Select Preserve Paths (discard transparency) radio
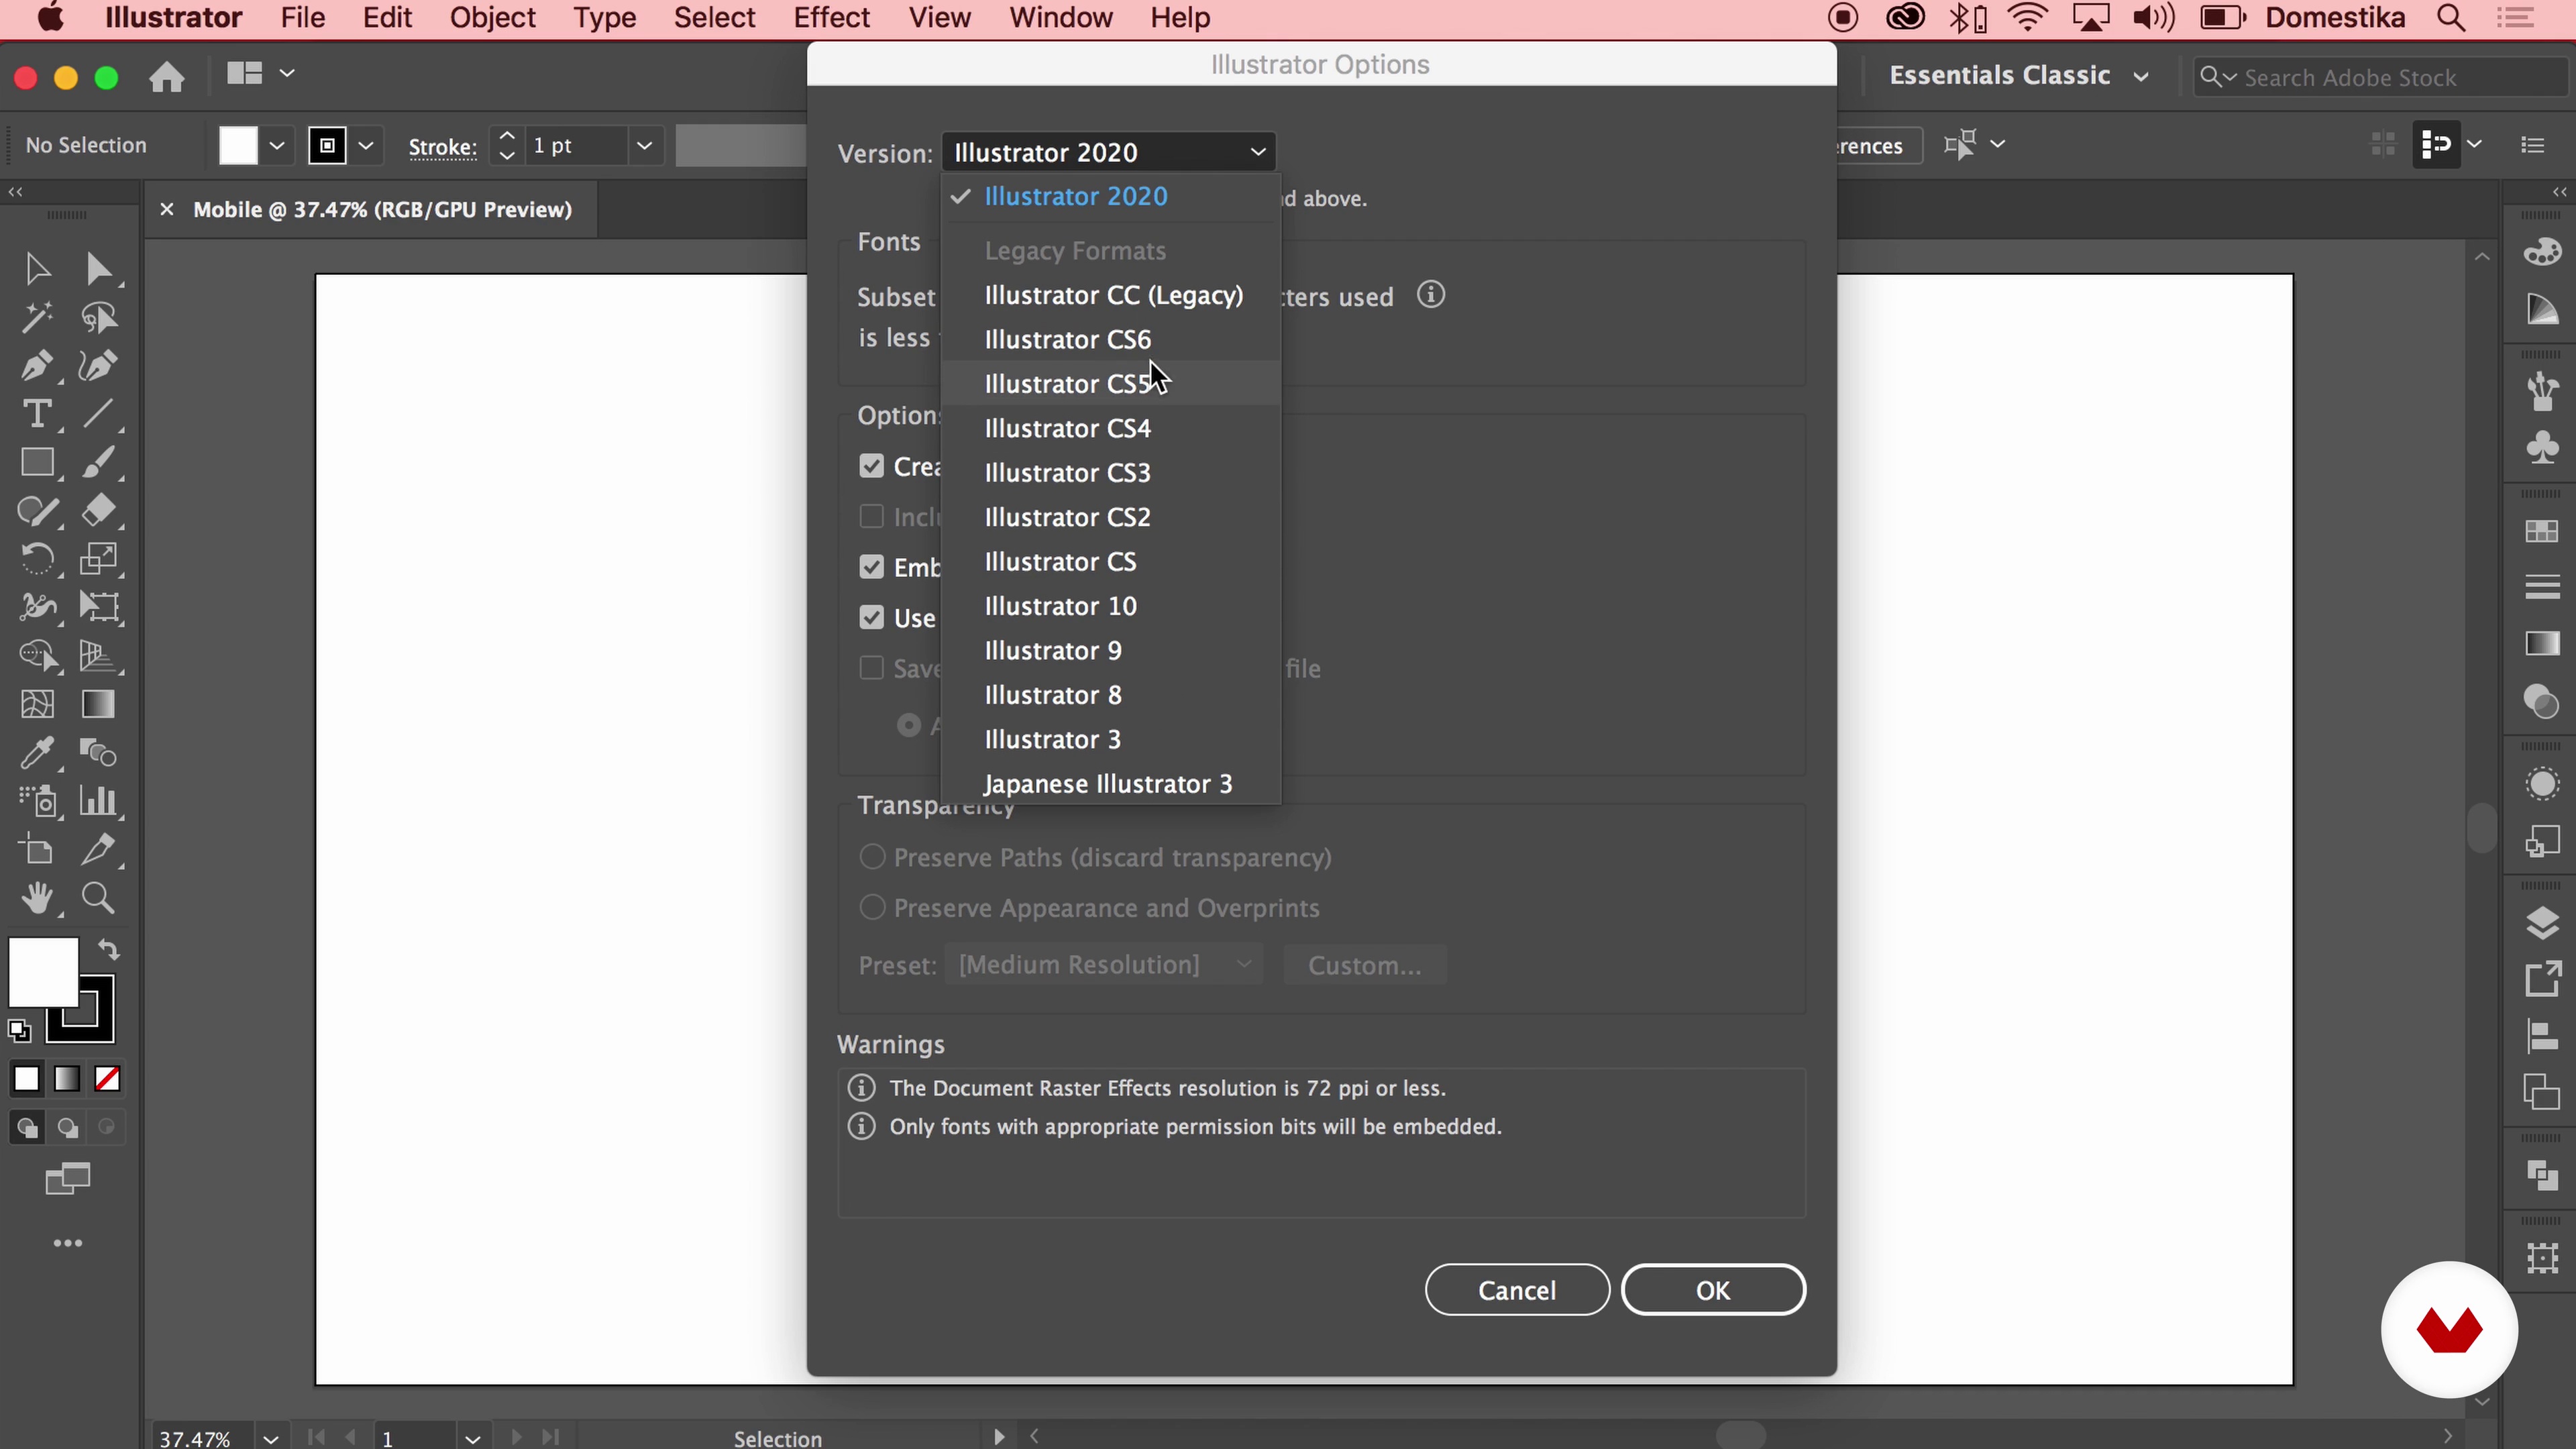Screen dimensions: 2576x1449 pos(872,857)
